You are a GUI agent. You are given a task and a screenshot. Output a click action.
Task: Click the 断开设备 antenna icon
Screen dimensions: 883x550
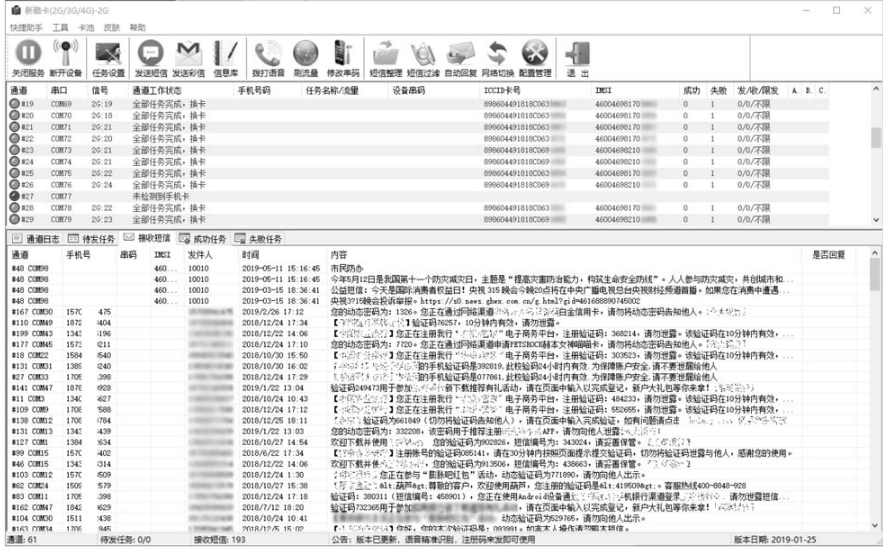click(65, 53)
